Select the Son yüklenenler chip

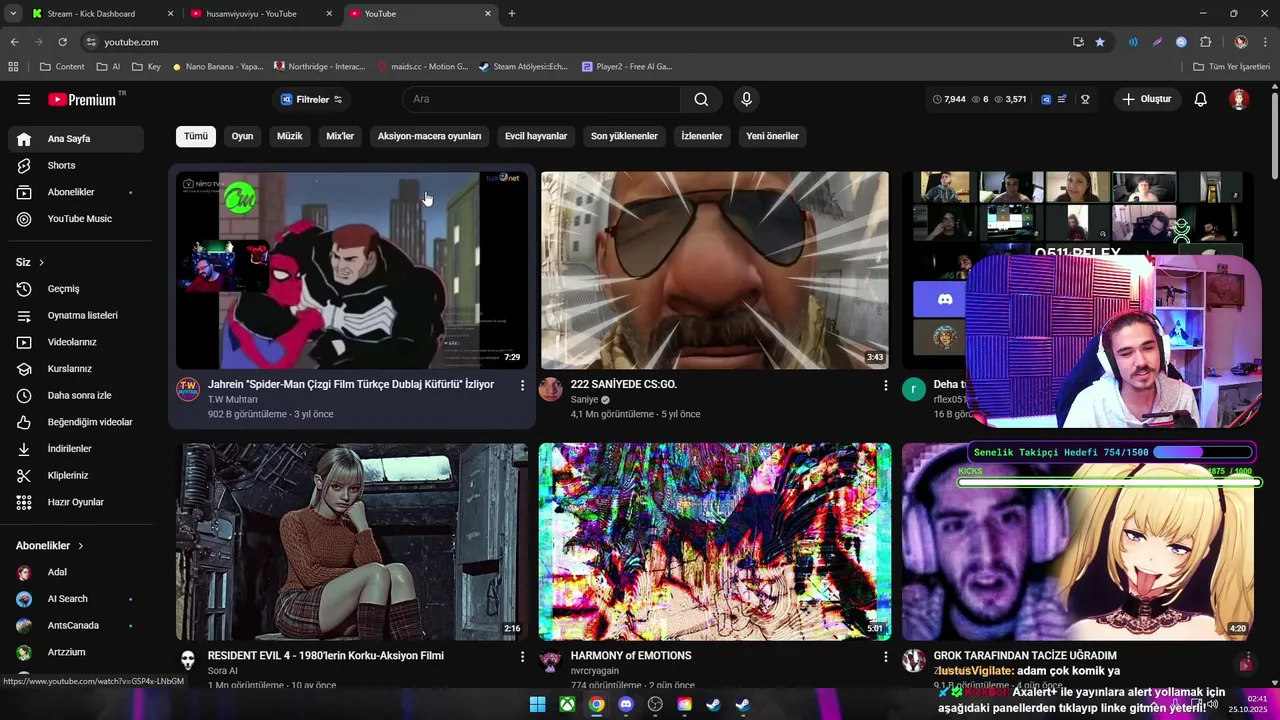[624, 136]
